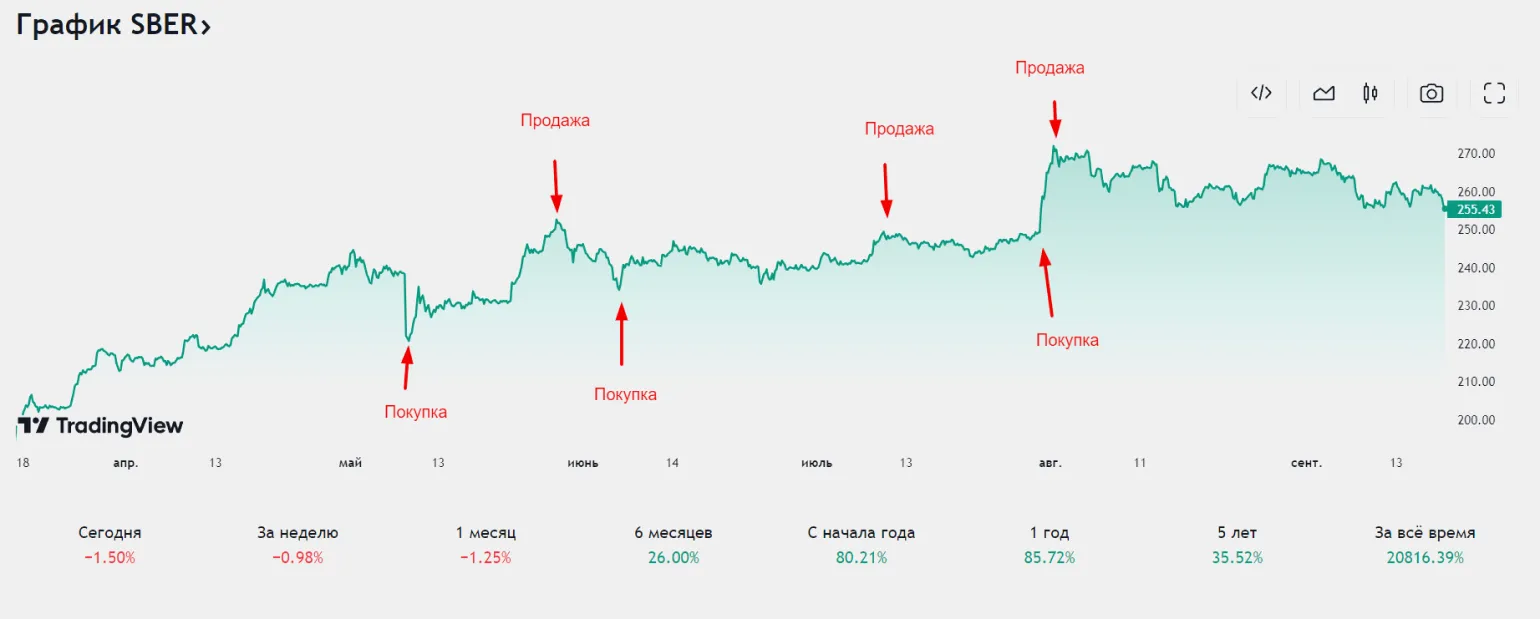Enter fullscreen chart mode
The width and height of the screenshot is (1540, 619).
(x=1494, y=93)
